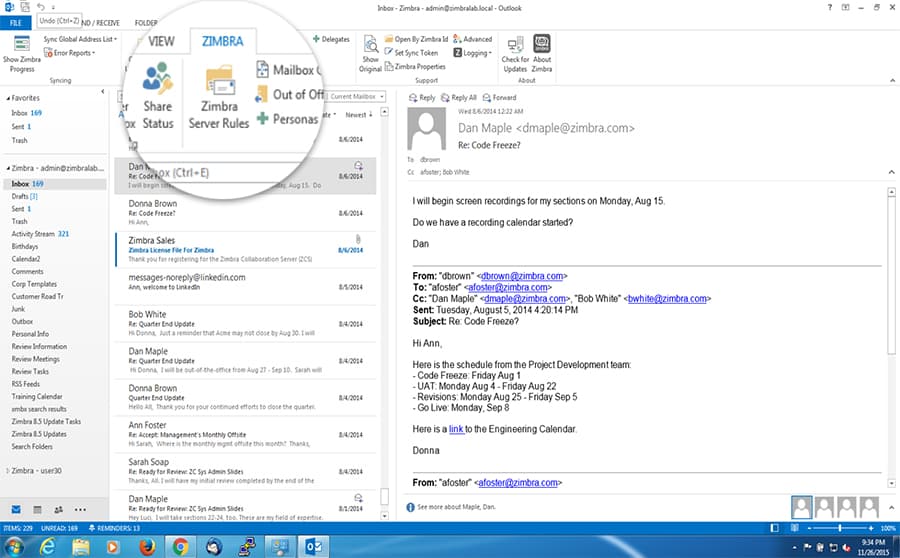Switch to the FOLDER ribbon tab
900x558 pixels.
pyautogui.click(x=146, y=23)
